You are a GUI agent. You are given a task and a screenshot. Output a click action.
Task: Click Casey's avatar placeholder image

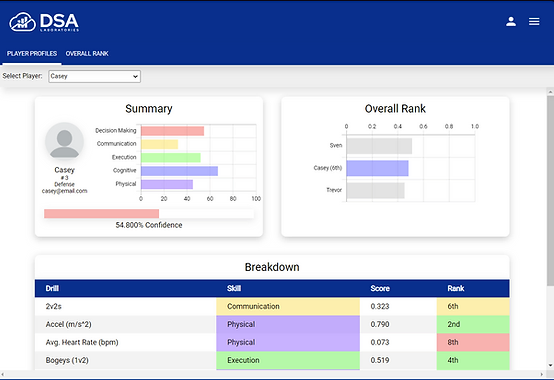coord(64,141)
